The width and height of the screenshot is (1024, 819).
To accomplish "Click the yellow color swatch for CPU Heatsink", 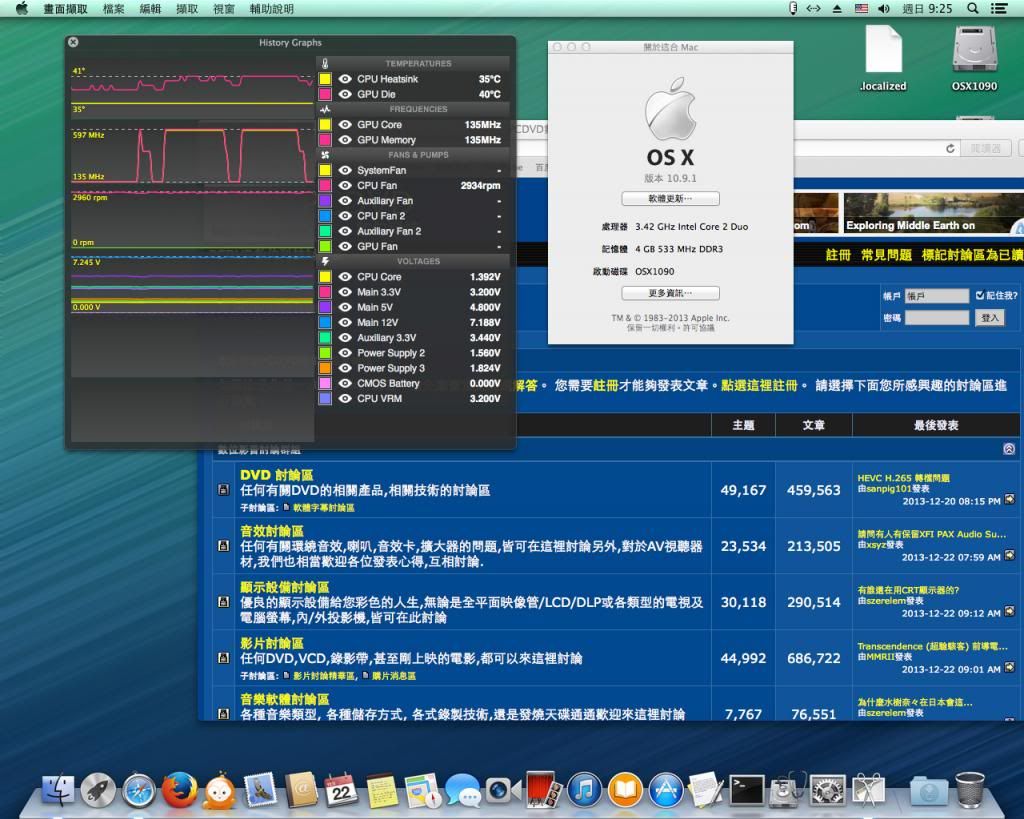I will tap(325, 79).
